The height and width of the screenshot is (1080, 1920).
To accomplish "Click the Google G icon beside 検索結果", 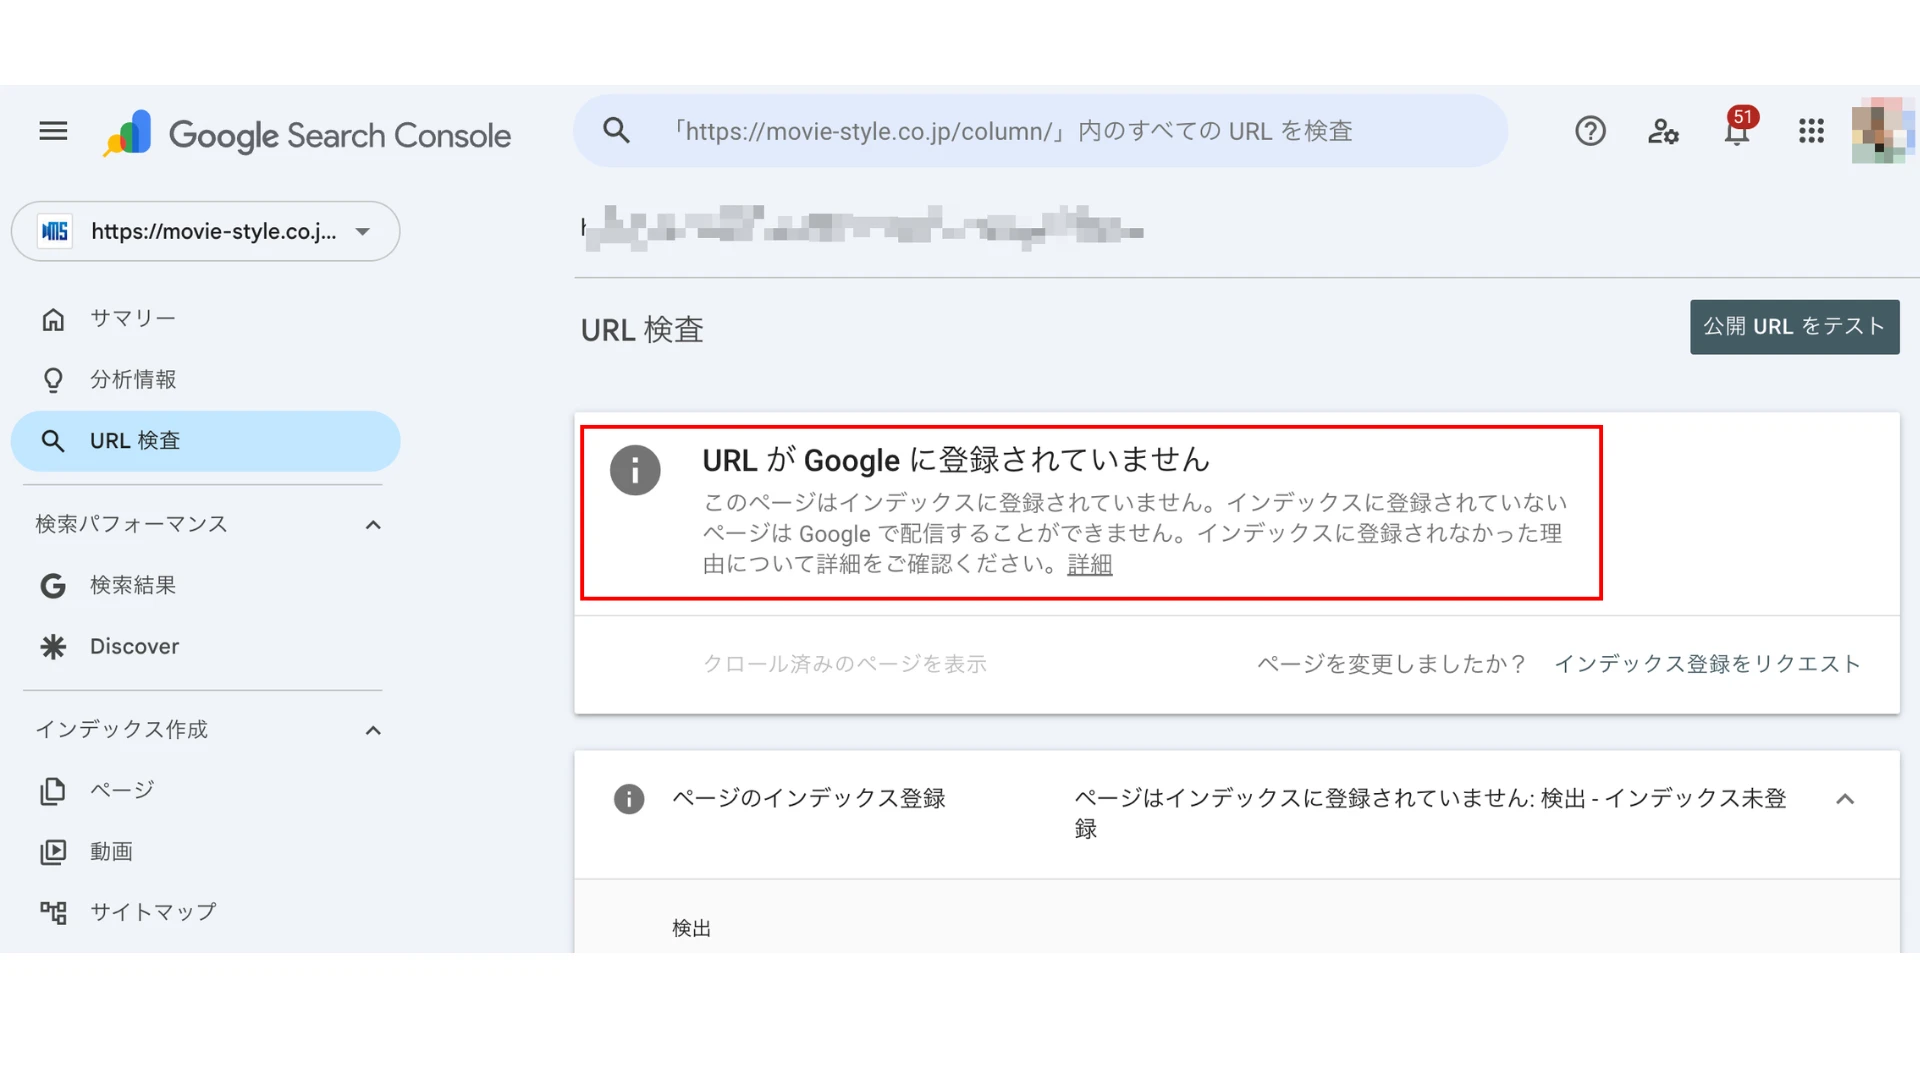I will (x=53, y=586).
